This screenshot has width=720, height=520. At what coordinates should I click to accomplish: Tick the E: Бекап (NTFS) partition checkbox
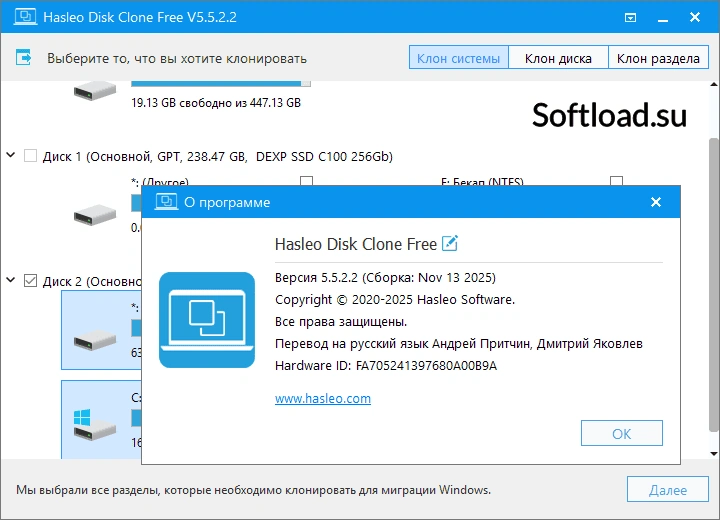616,181
